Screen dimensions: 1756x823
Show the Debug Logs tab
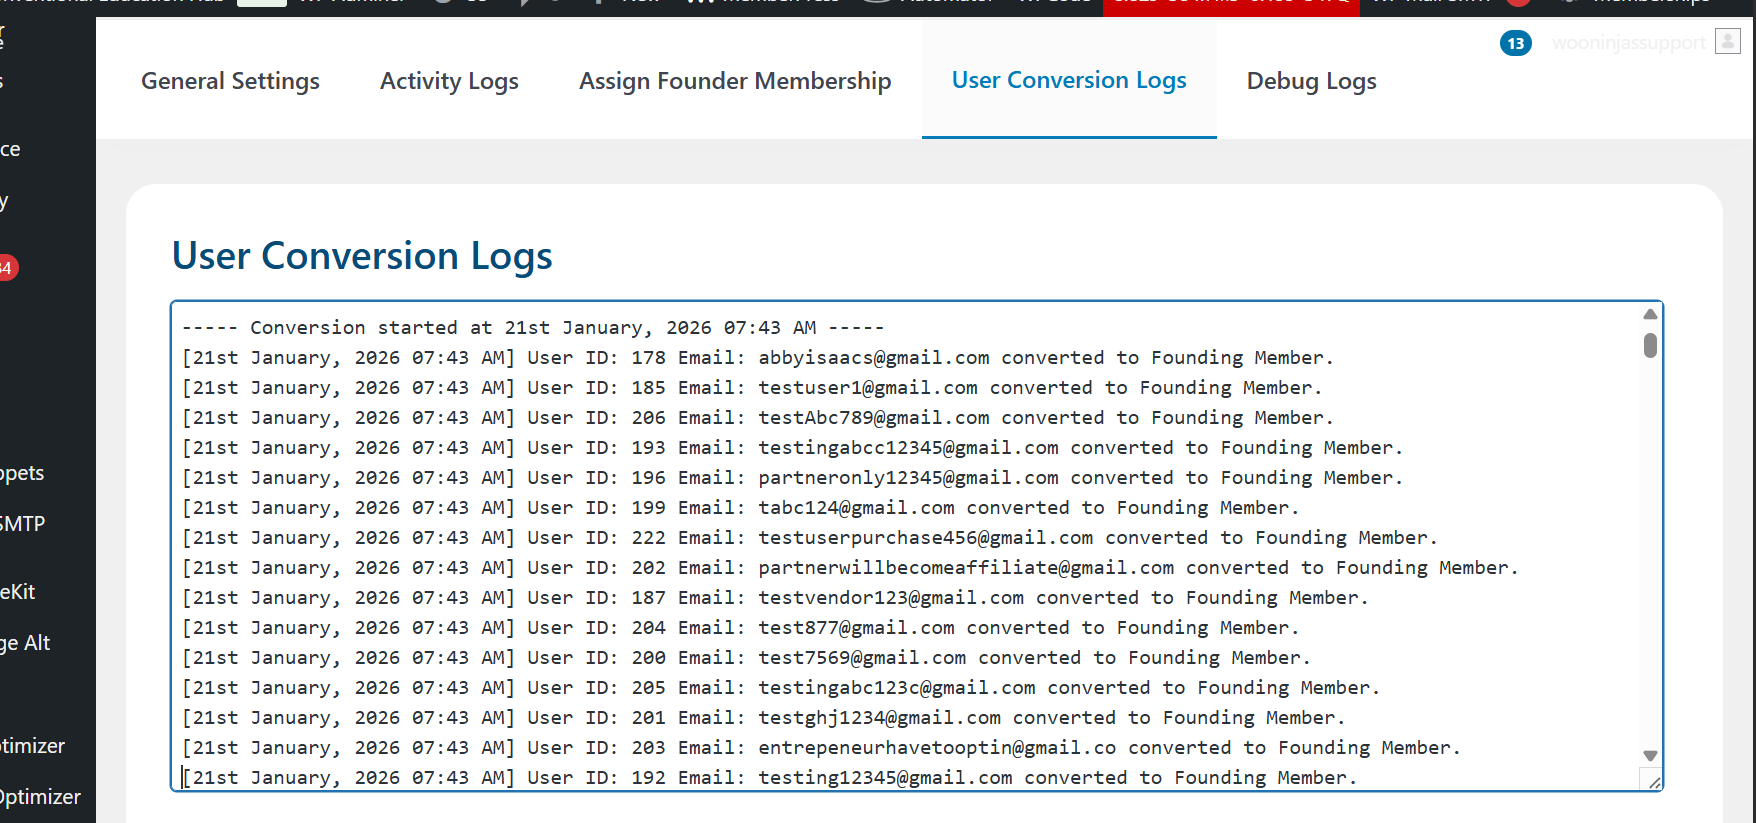tap(1311, 81)
